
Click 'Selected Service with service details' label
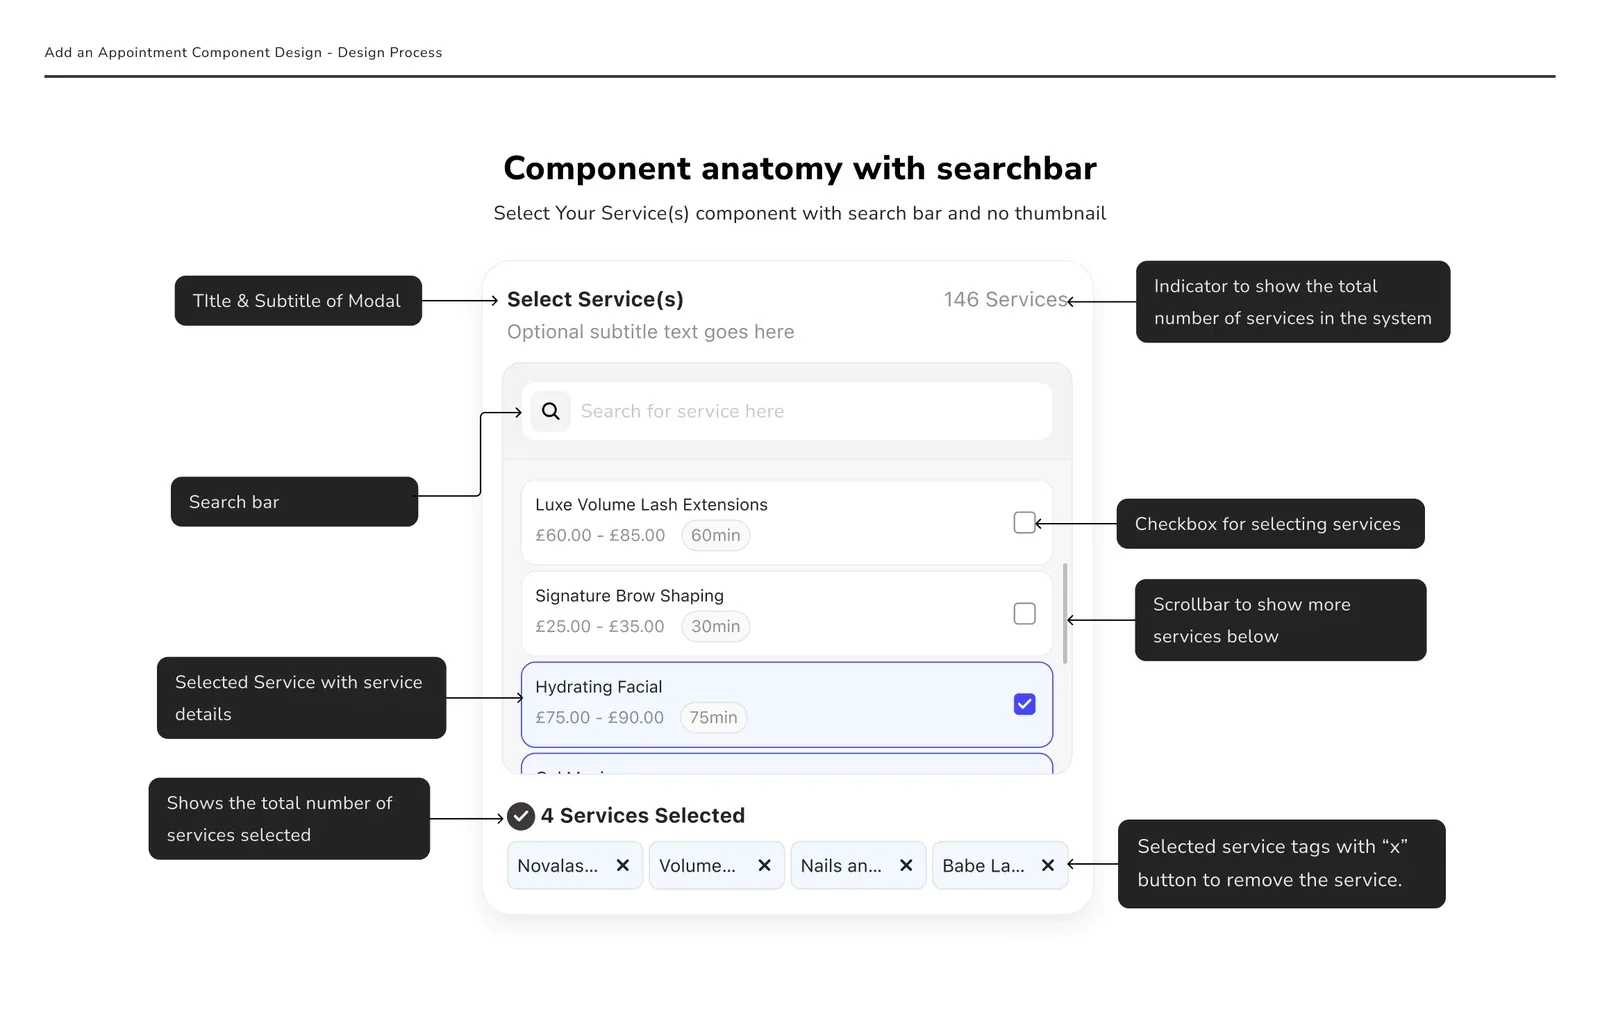(301, 698)
